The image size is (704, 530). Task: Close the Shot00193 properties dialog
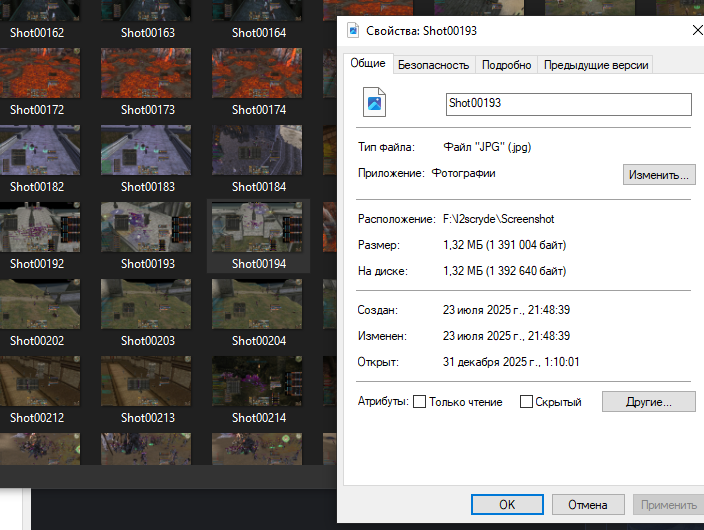(696, 31)
